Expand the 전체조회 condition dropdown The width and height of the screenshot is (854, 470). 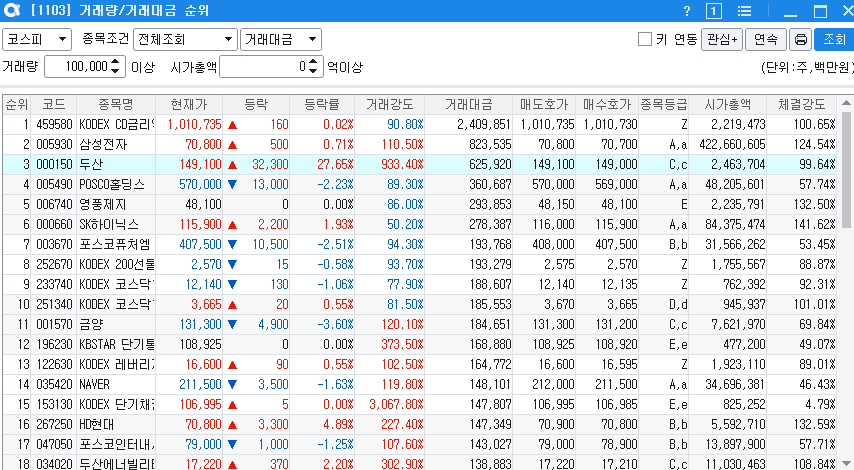185,39
